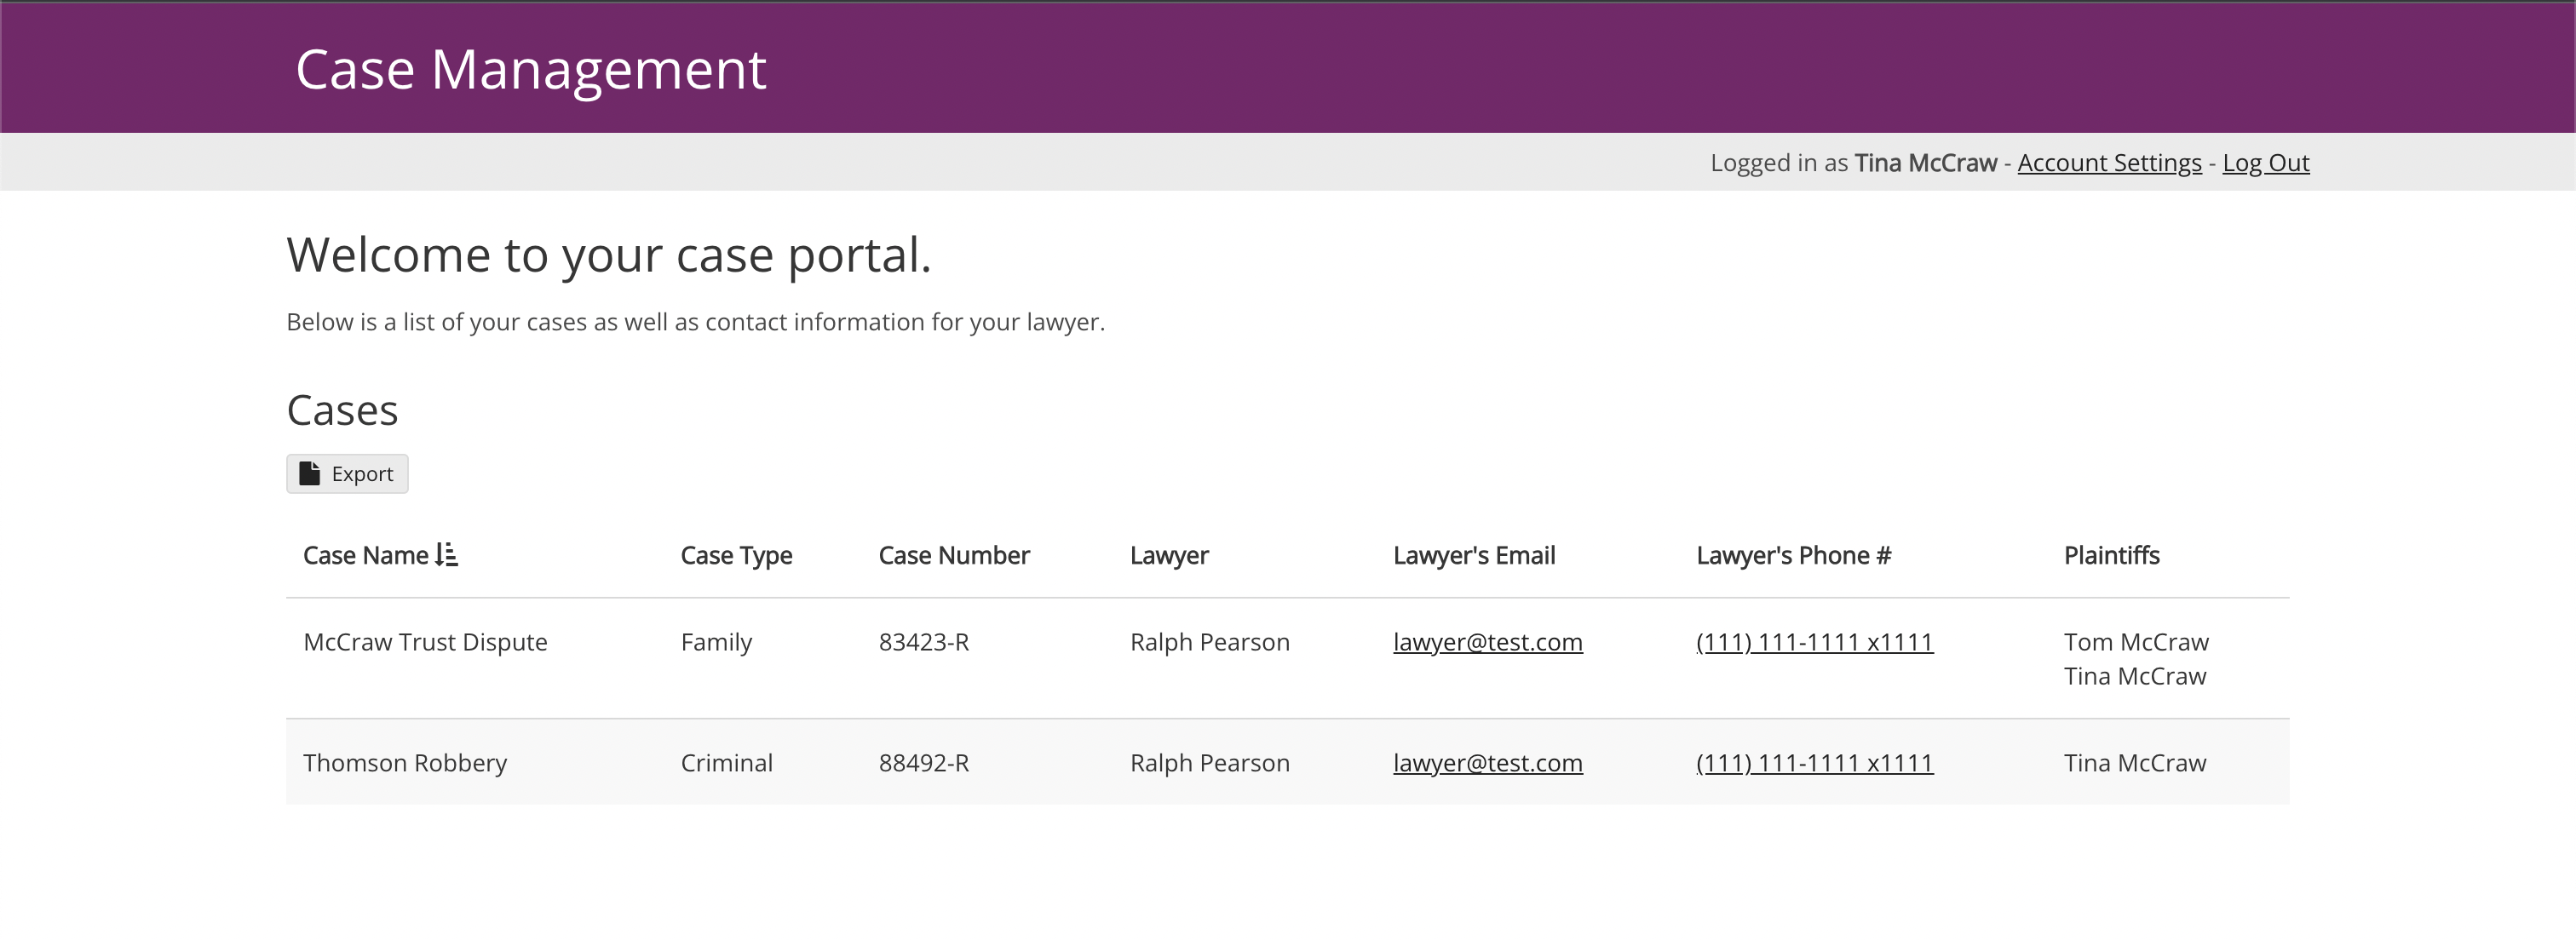Click the Case Type column header

coord(736,555)
